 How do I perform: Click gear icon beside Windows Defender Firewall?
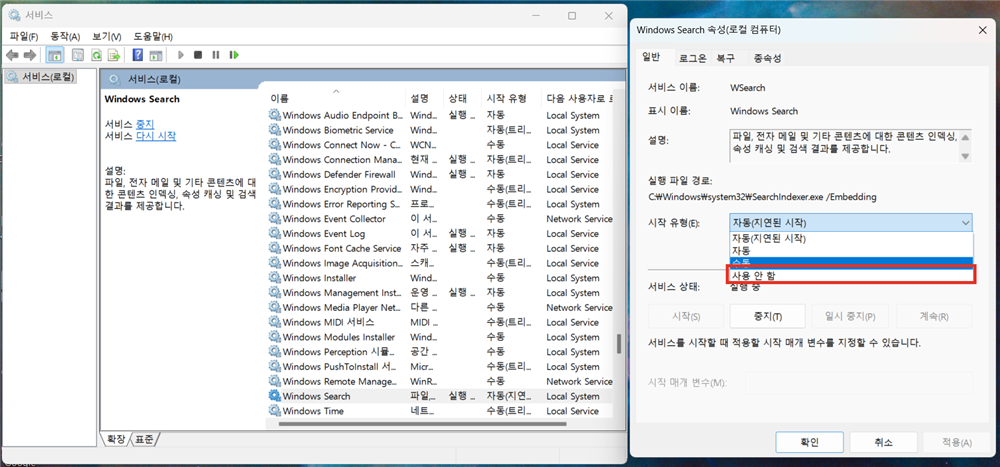pos(274,174)
